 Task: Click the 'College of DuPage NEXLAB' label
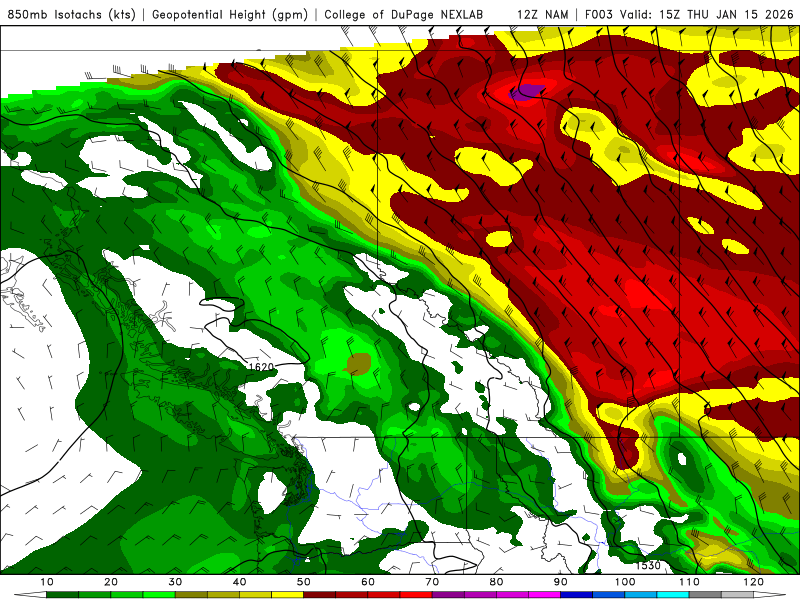click(x=403, y=15)
